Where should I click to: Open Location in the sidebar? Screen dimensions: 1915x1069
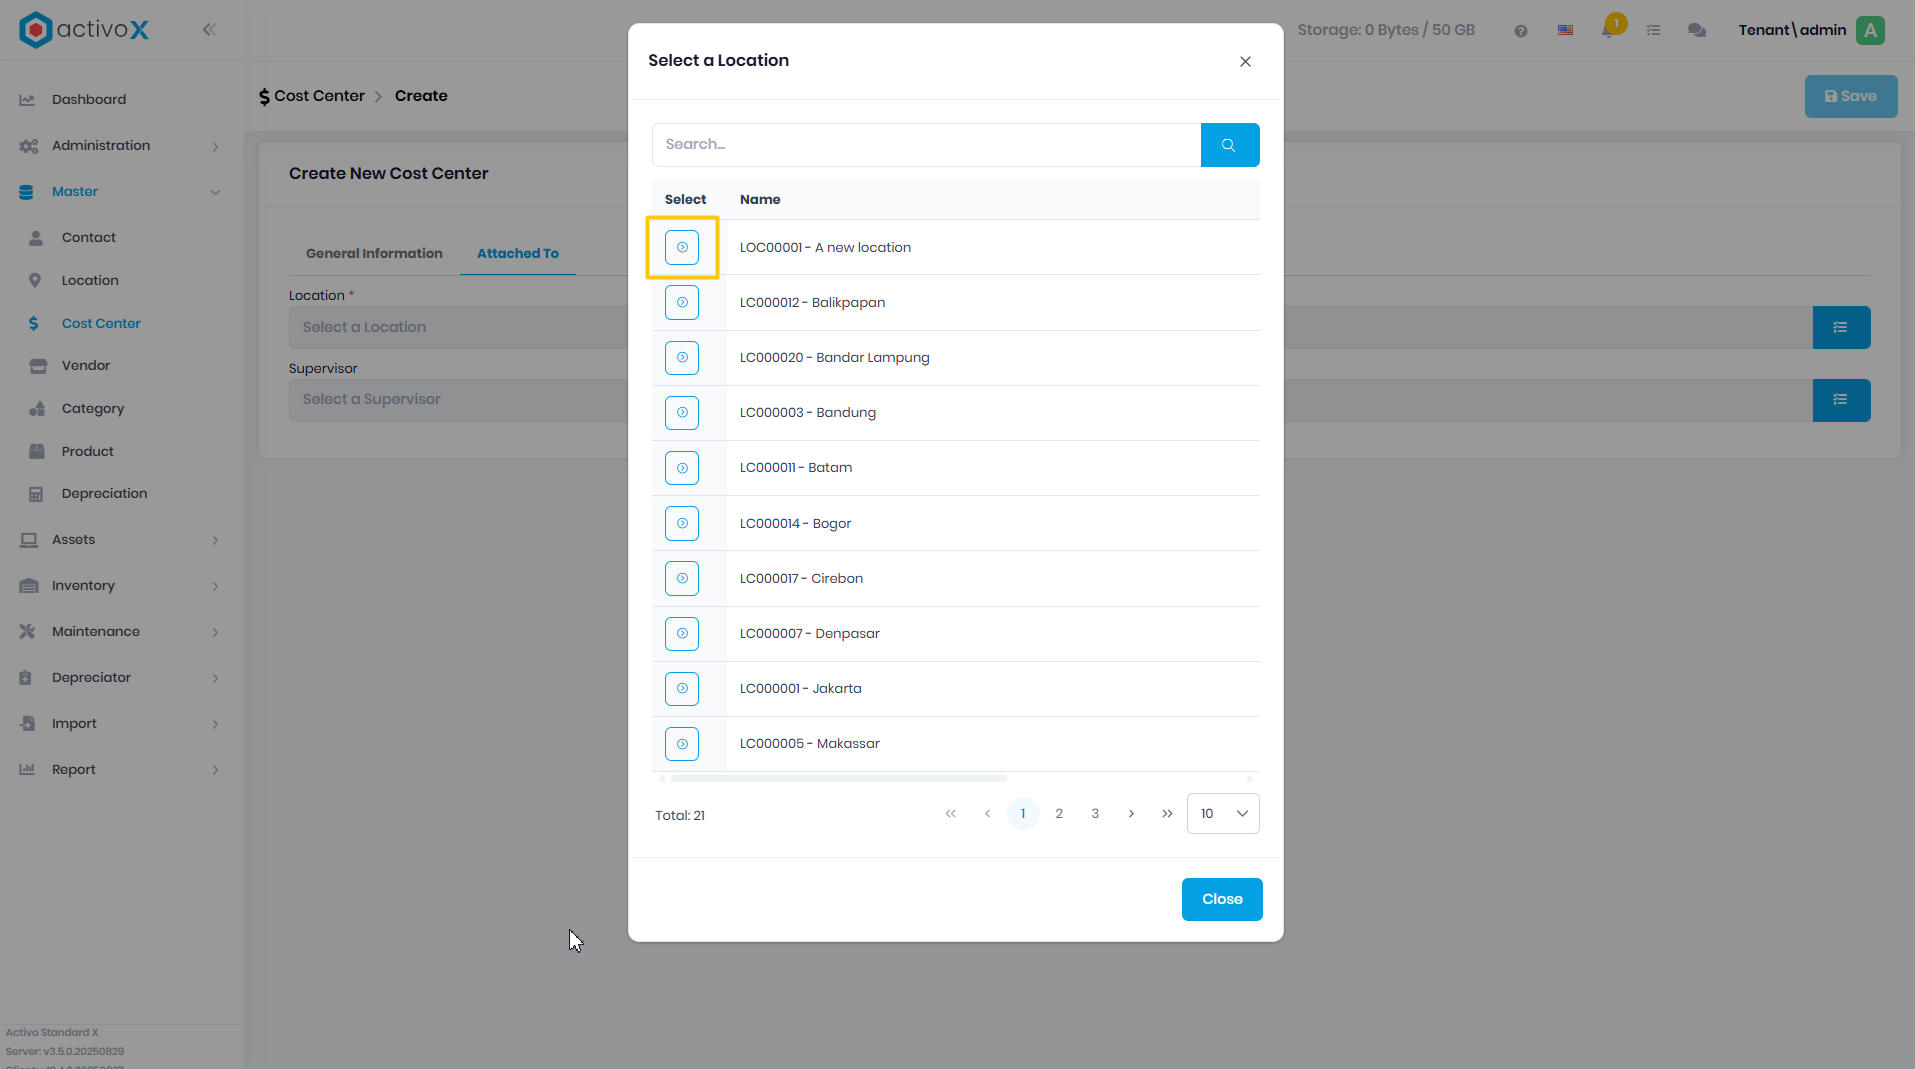[x=90, y=281]
